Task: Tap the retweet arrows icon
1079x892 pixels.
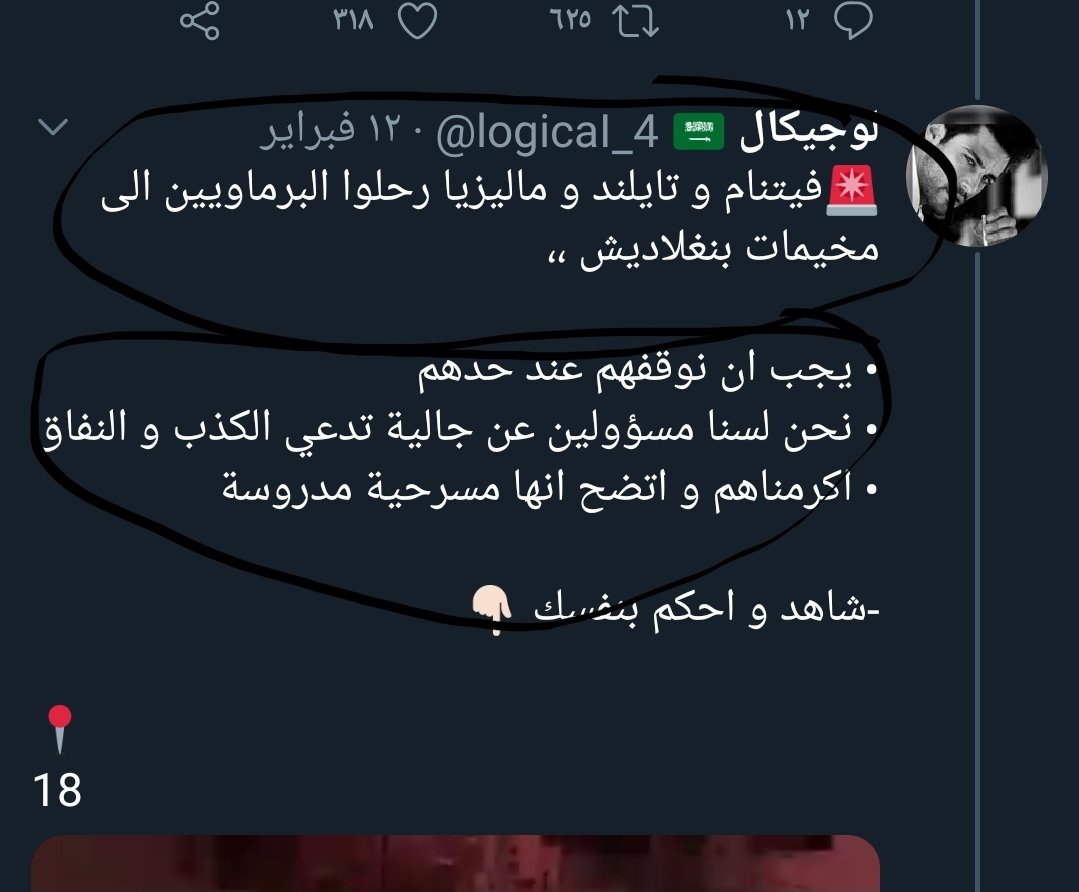Action: (636, 21)
